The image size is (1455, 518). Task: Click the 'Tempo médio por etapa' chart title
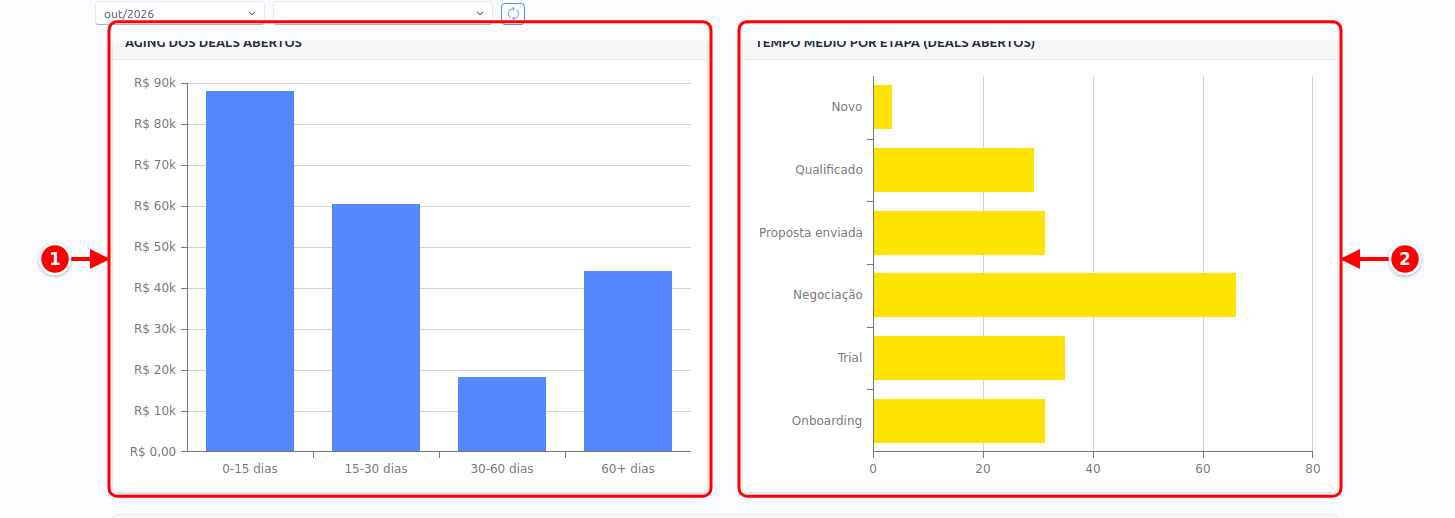point(895,43)
